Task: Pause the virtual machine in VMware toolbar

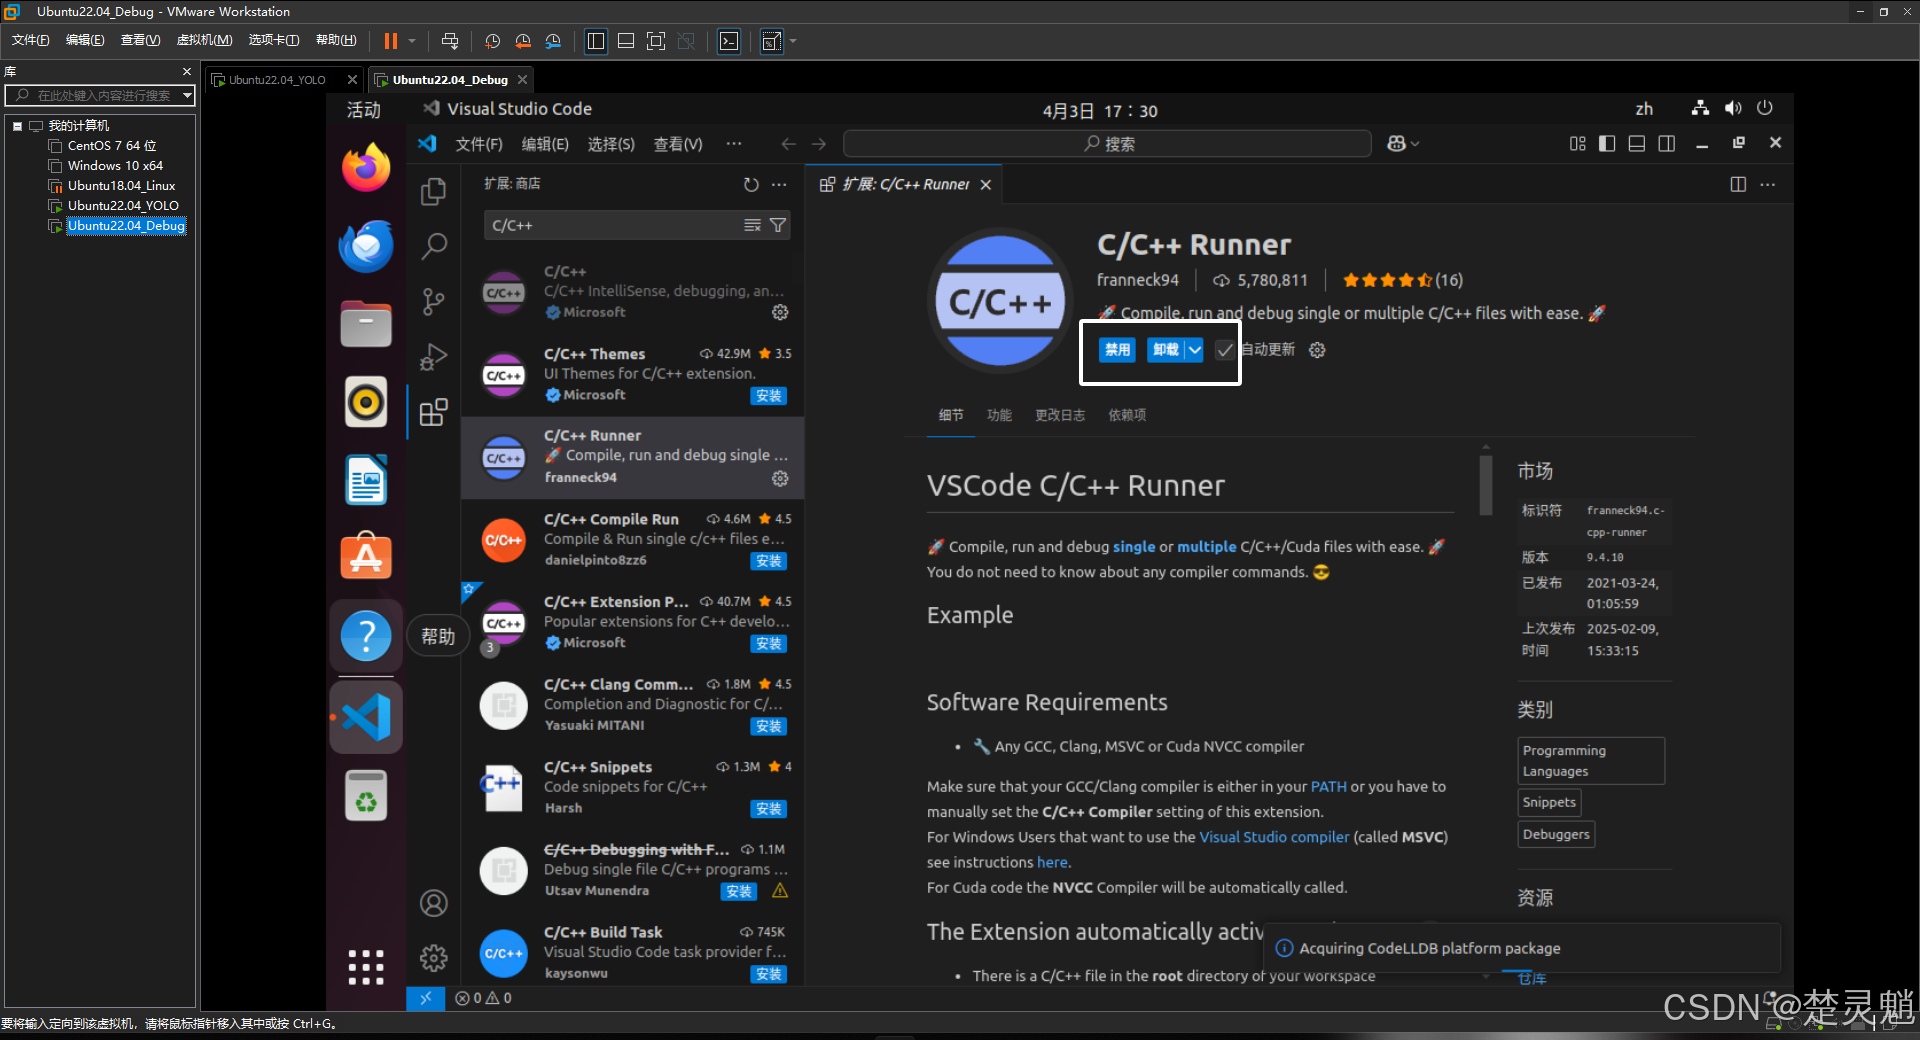Action: (x=391, y=41)
